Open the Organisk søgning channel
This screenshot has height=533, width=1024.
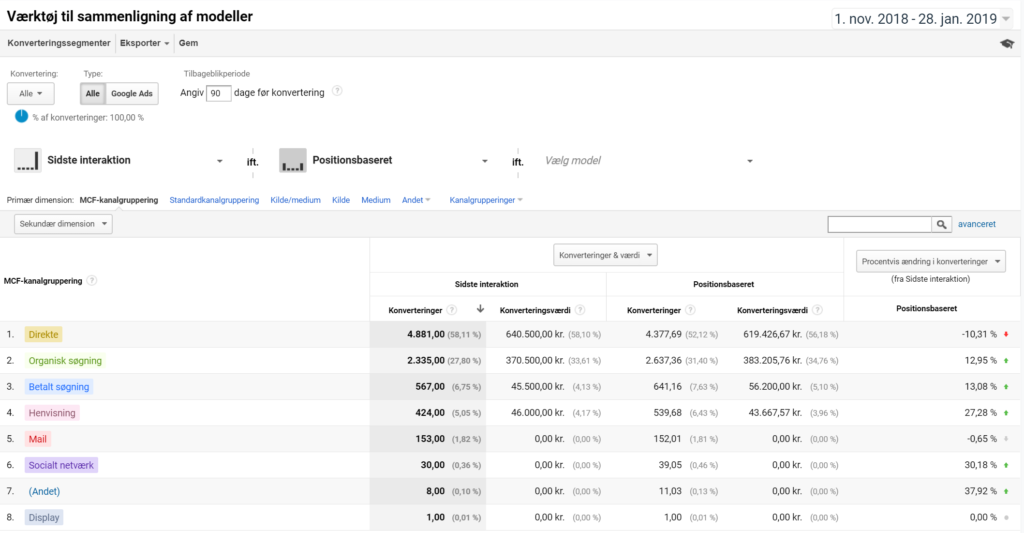pos(65,361)
